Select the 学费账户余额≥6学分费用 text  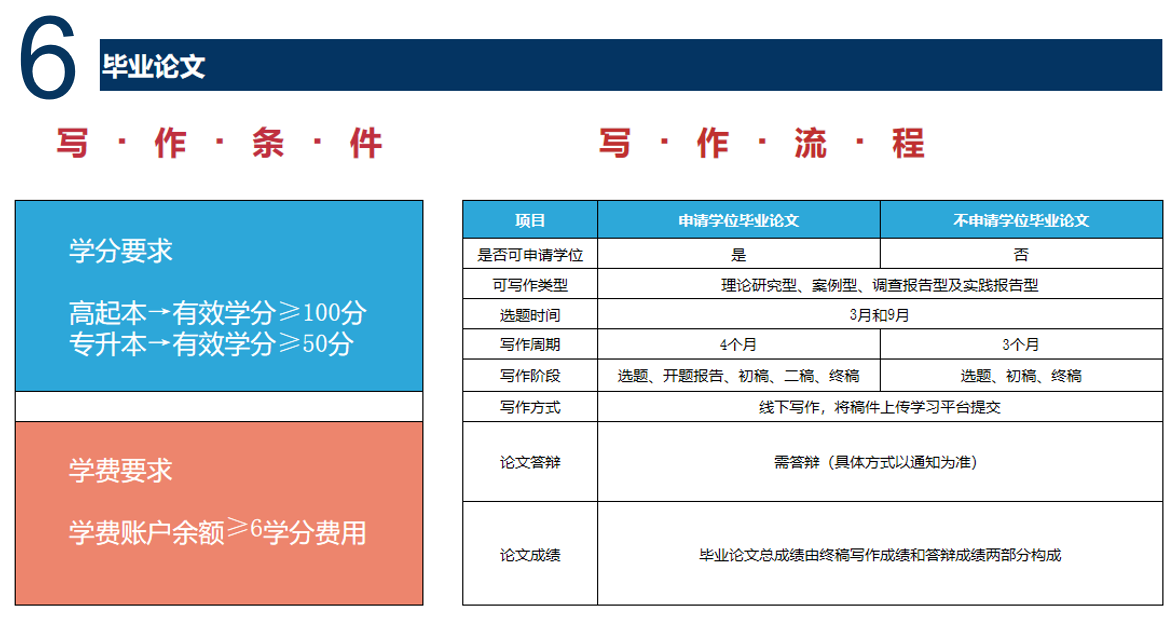[217, 533]
